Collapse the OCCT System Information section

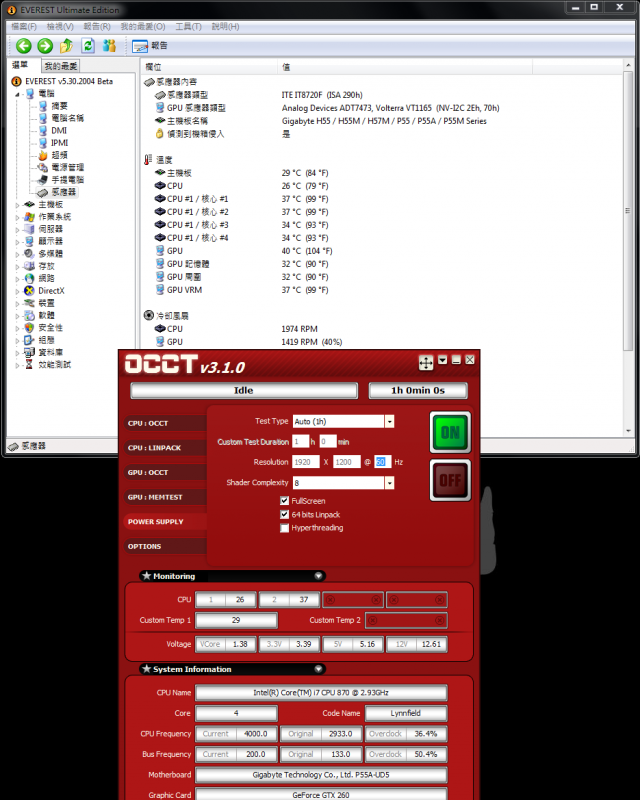[x=318, y=669]
